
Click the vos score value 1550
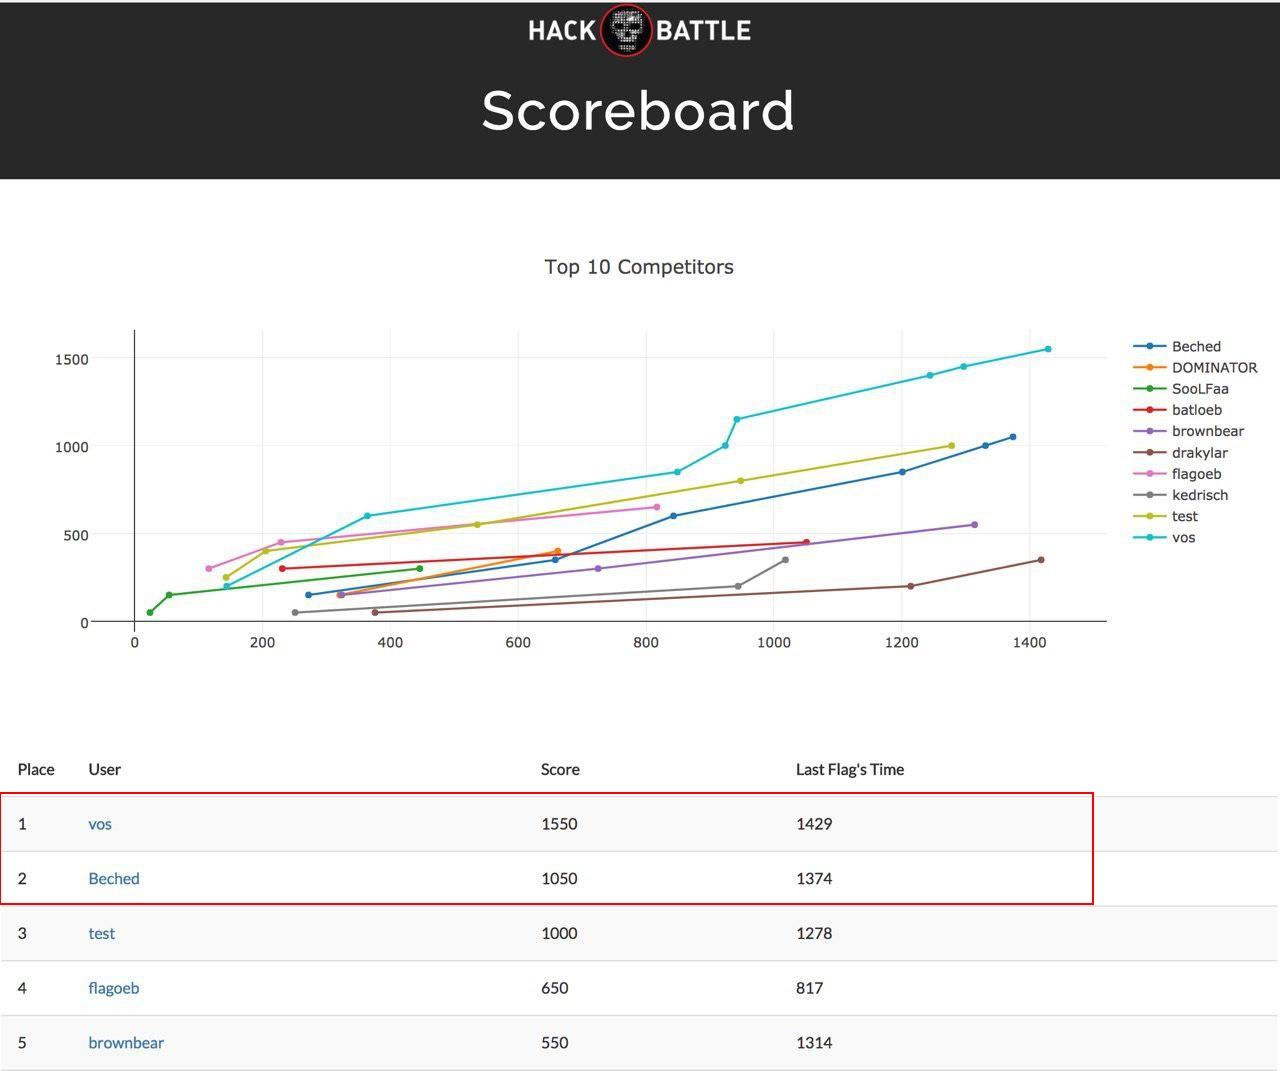pyautogui.click(x=559, y=824)
